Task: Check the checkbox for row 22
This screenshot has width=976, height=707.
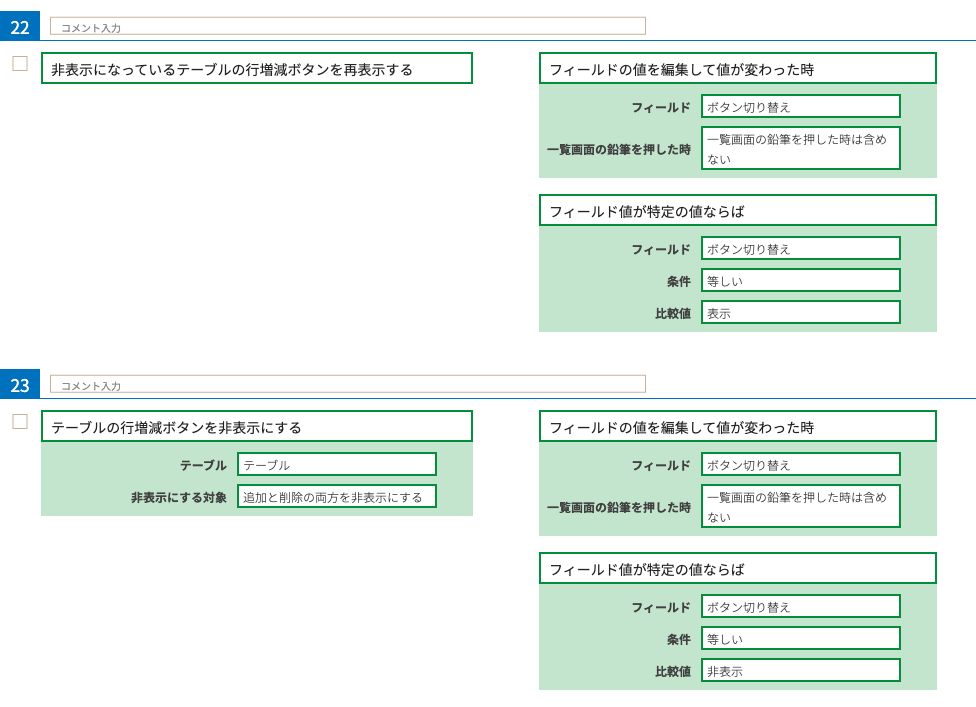Action: (20, 63)
